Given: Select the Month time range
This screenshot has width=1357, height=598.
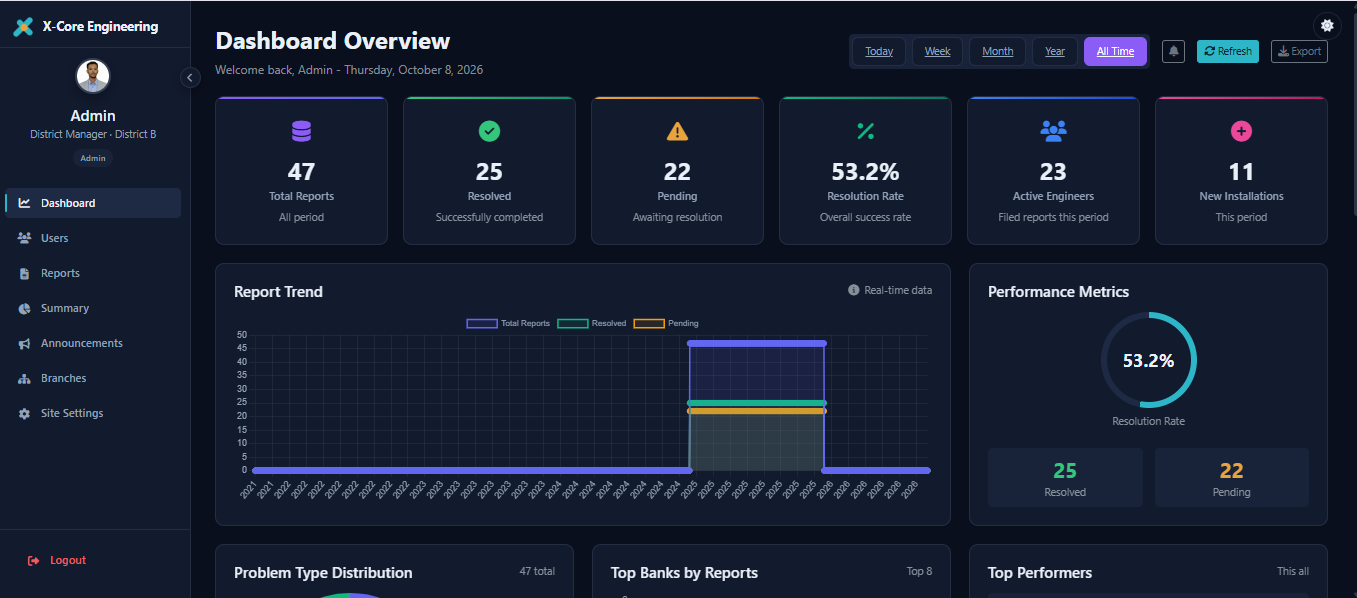Looking at the screenshot, I should pyautogui.click(x=998, y=51).
